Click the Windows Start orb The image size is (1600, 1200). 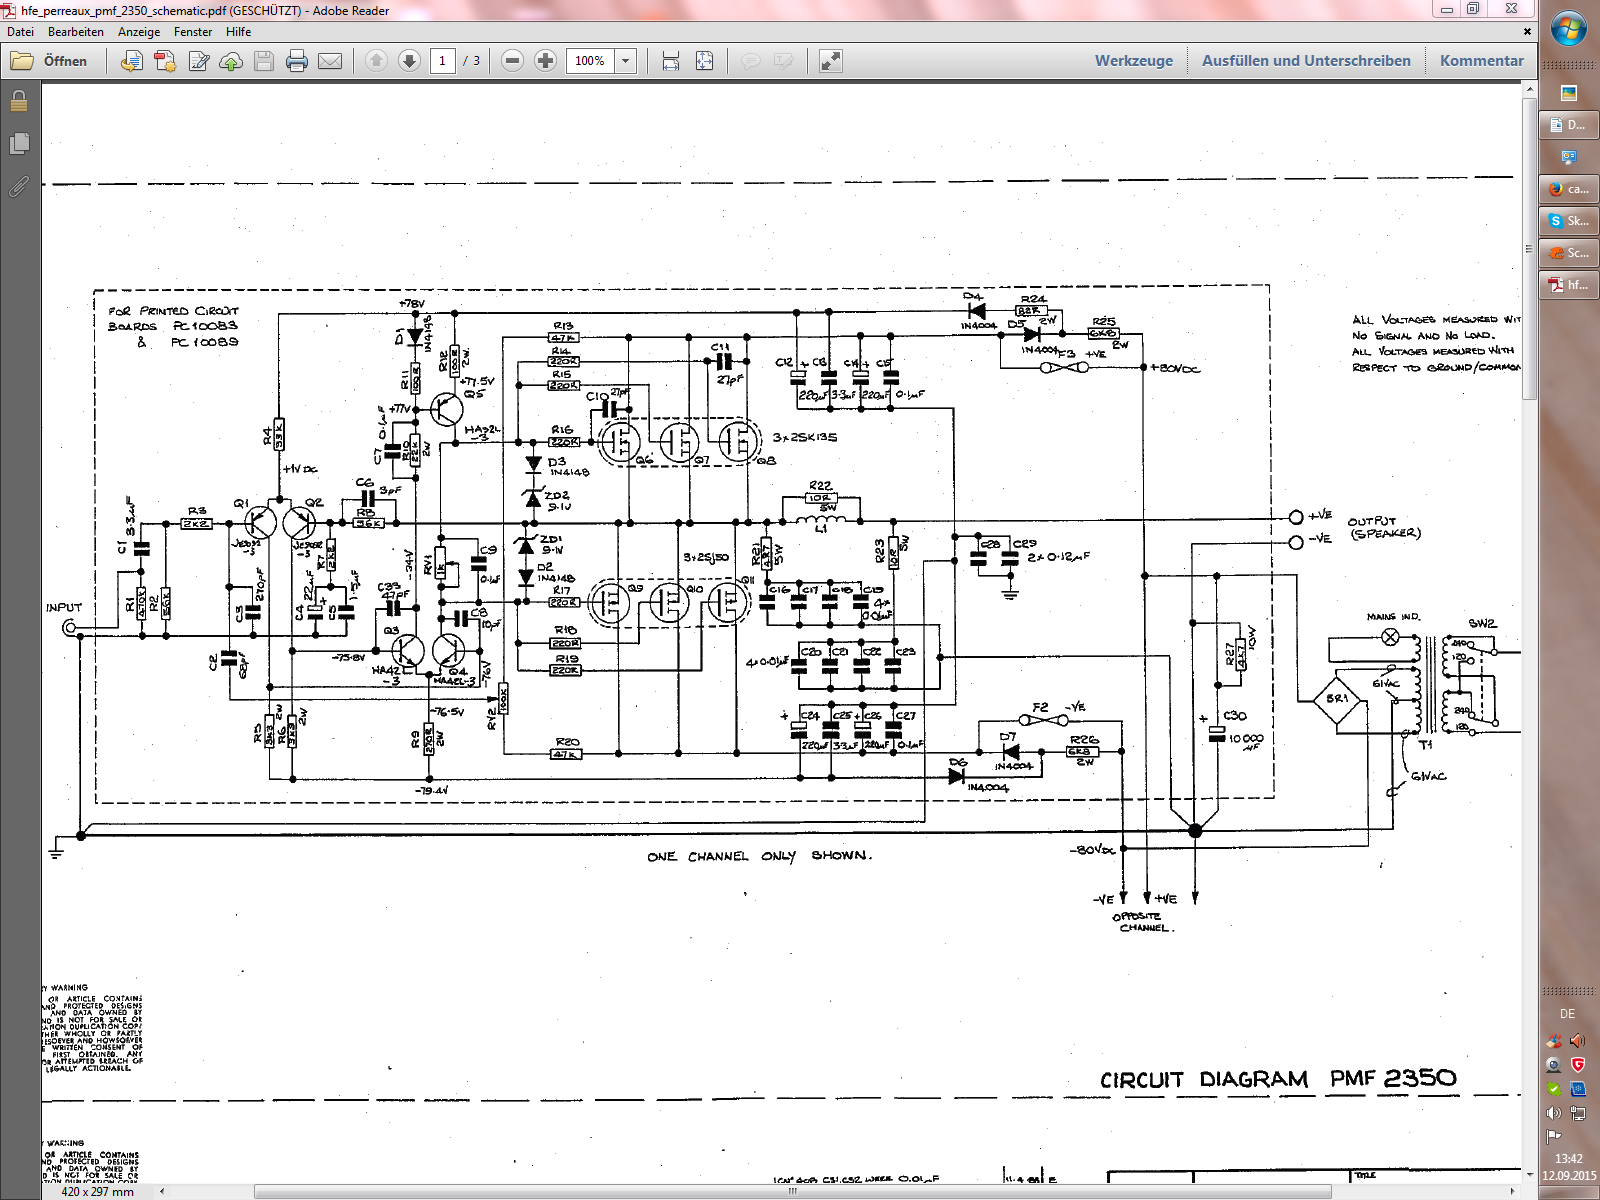point(1569,29)
